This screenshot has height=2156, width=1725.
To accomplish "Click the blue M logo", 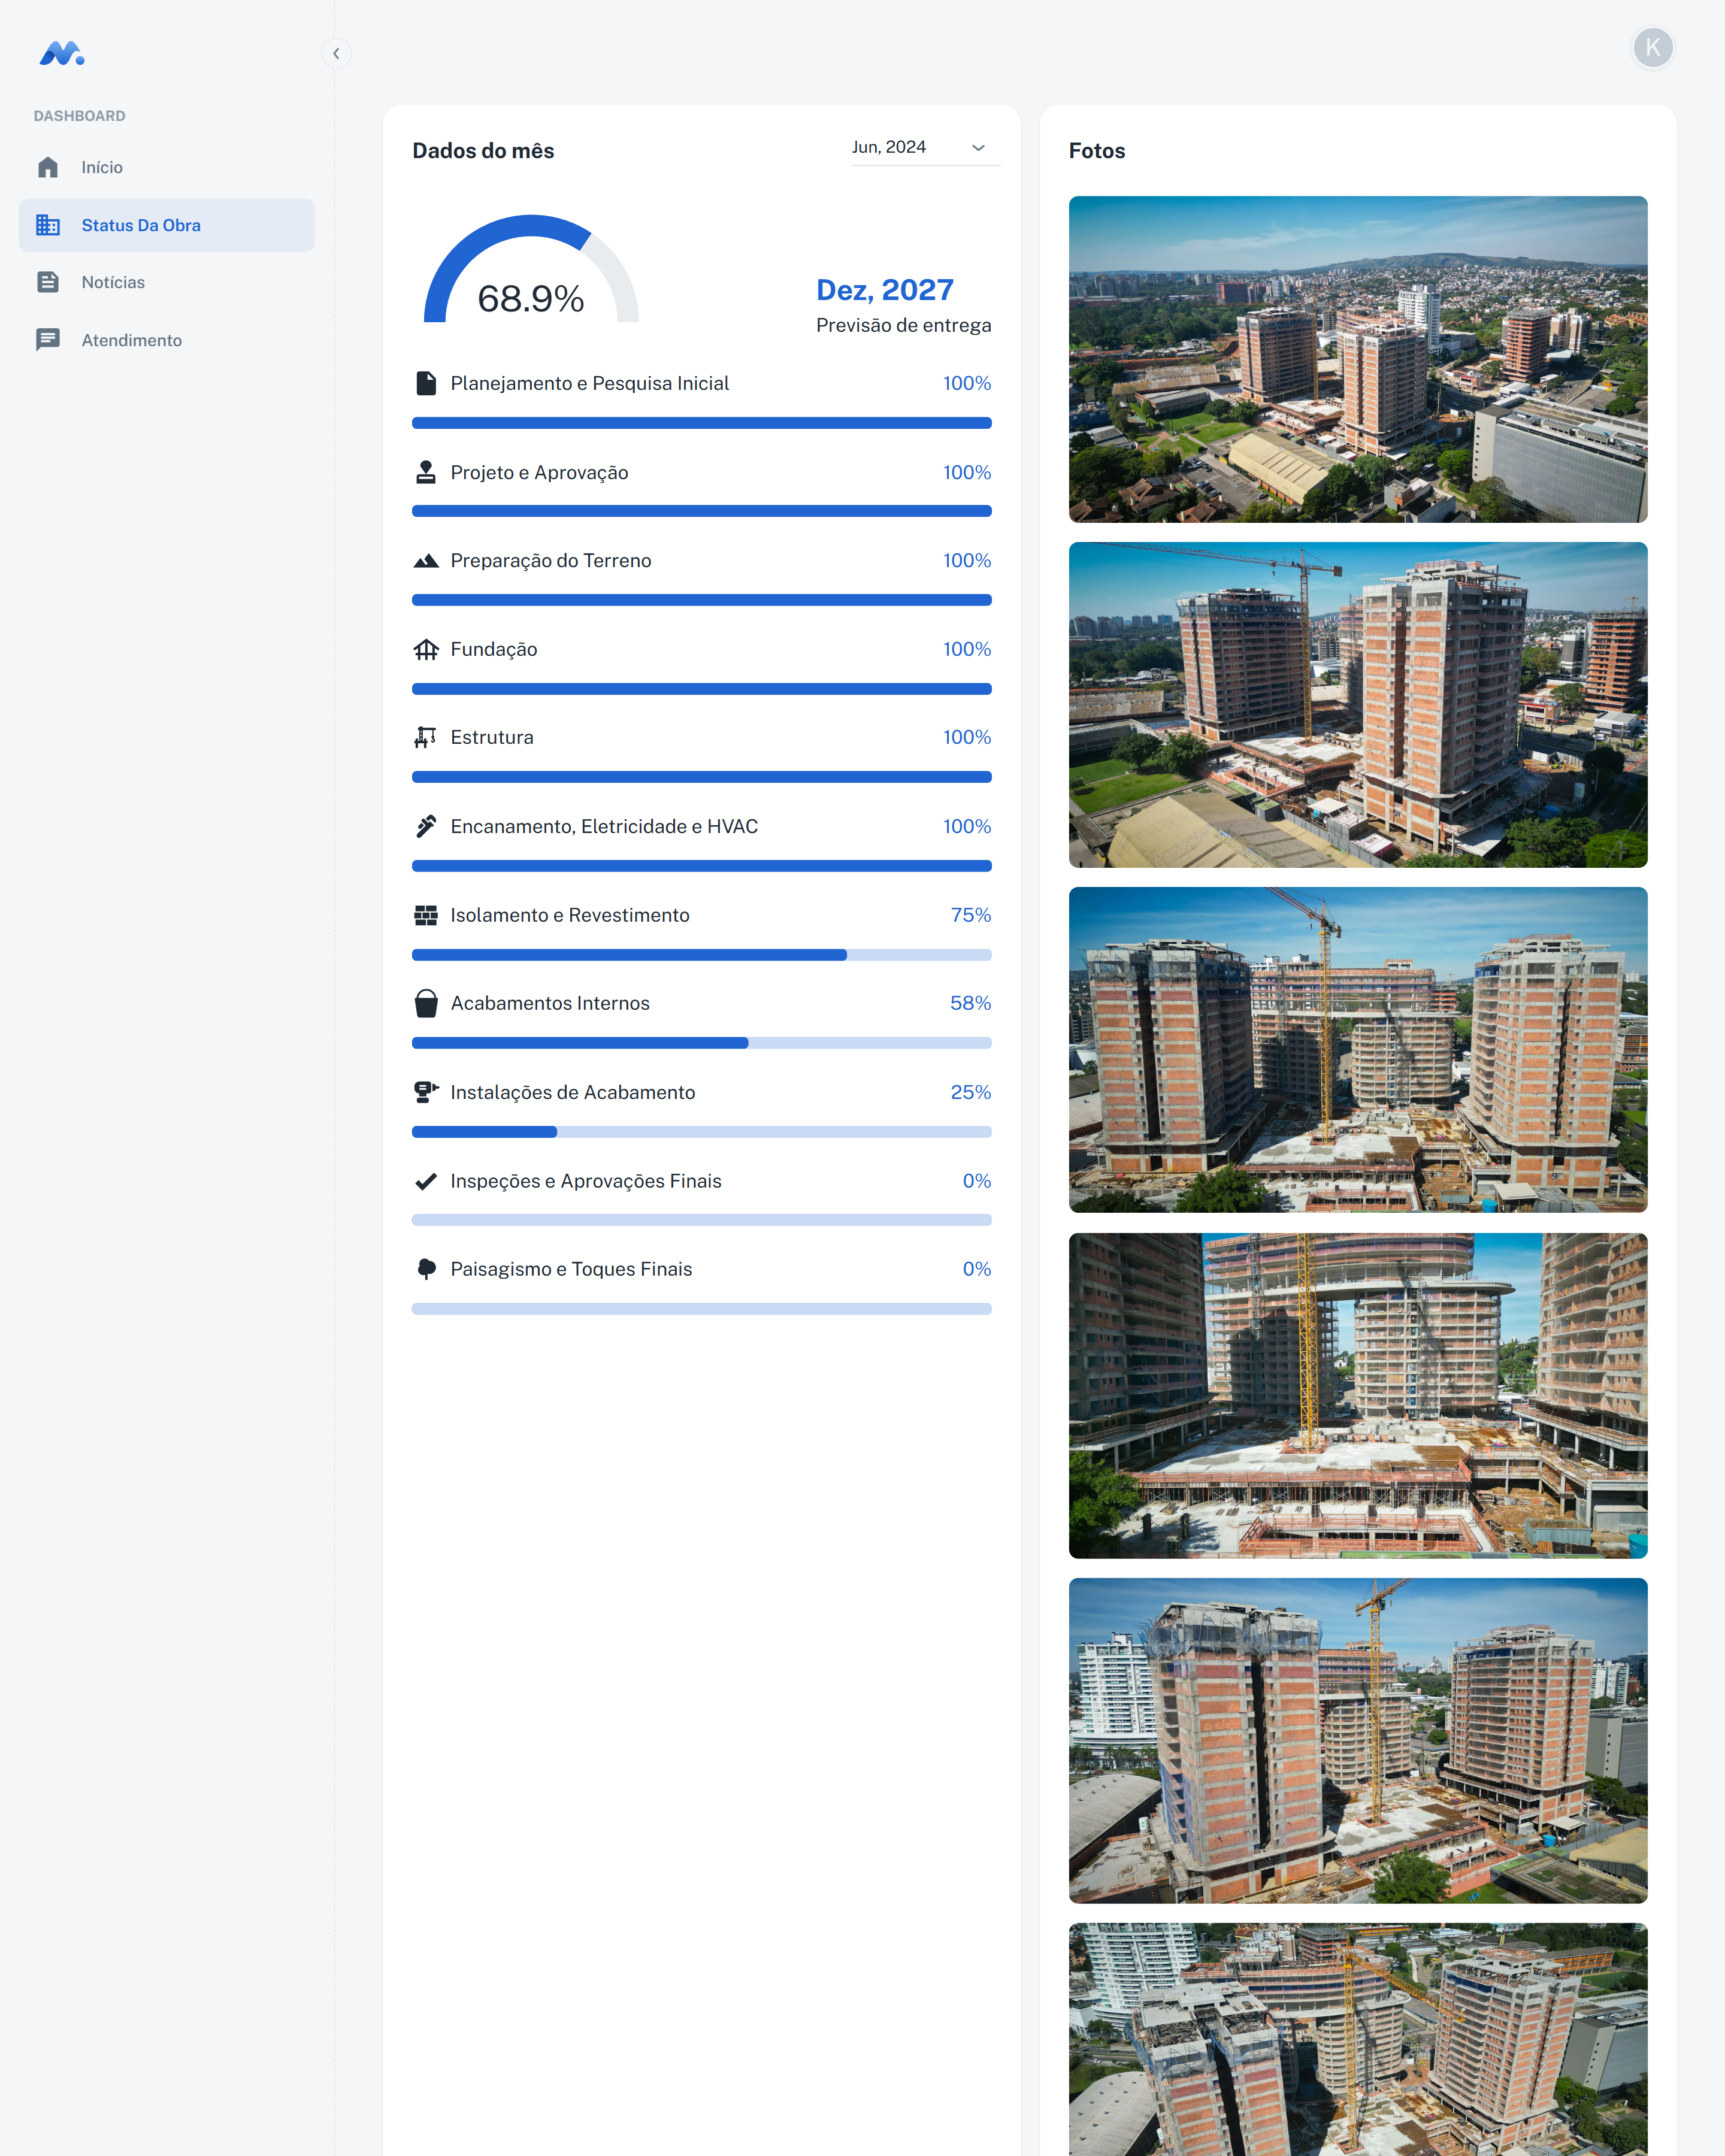I will click(62, 53).
